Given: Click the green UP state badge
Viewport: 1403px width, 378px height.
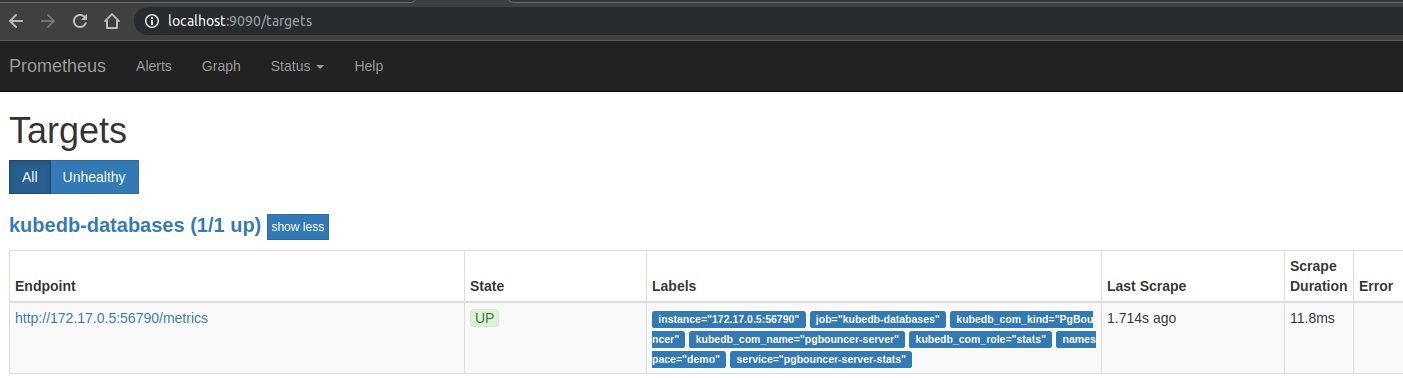Looking at the screenshot, I should tap(485, 318).
